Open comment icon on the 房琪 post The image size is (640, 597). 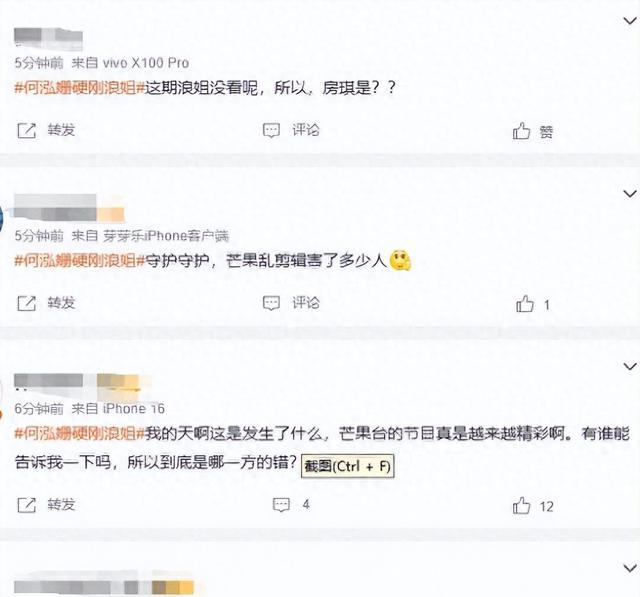271,131
